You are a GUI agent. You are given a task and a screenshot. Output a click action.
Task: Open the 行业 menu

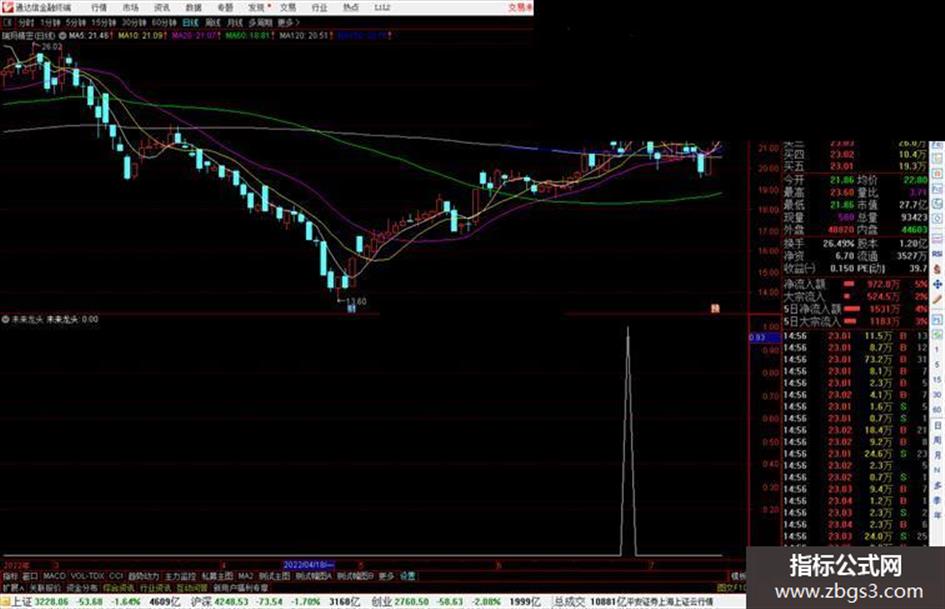(x=319, y=8)
